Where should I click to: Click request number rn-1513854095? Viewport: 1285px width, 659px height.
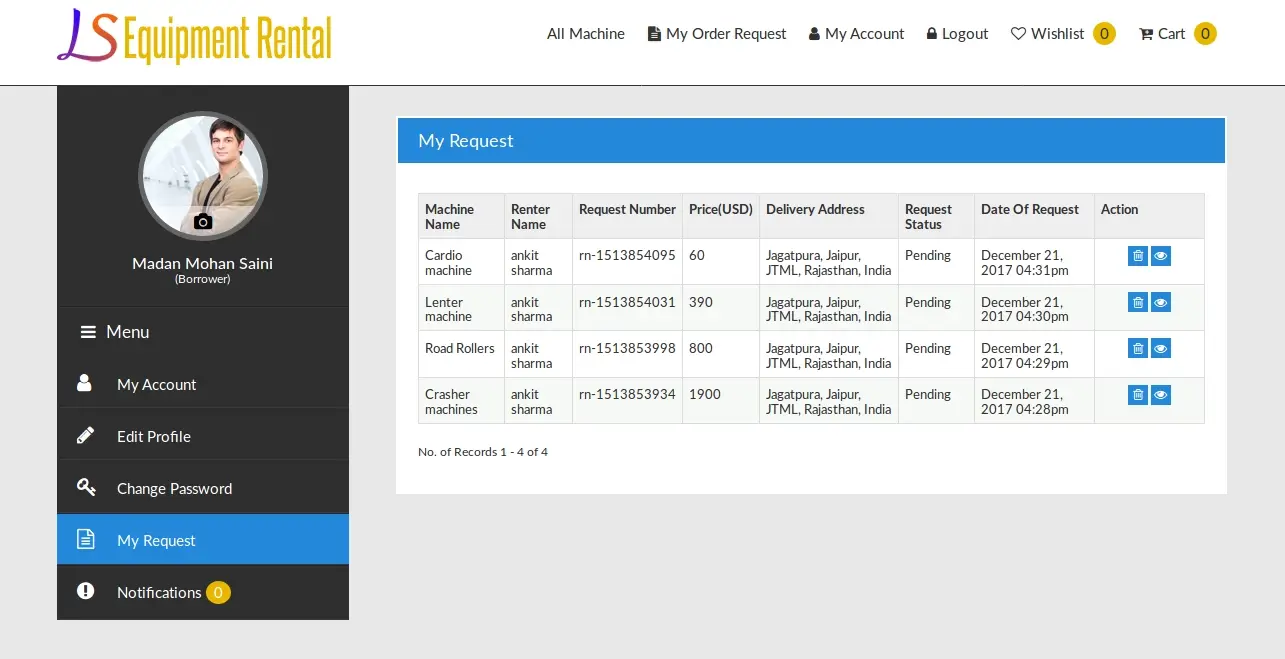click(627, 255)
